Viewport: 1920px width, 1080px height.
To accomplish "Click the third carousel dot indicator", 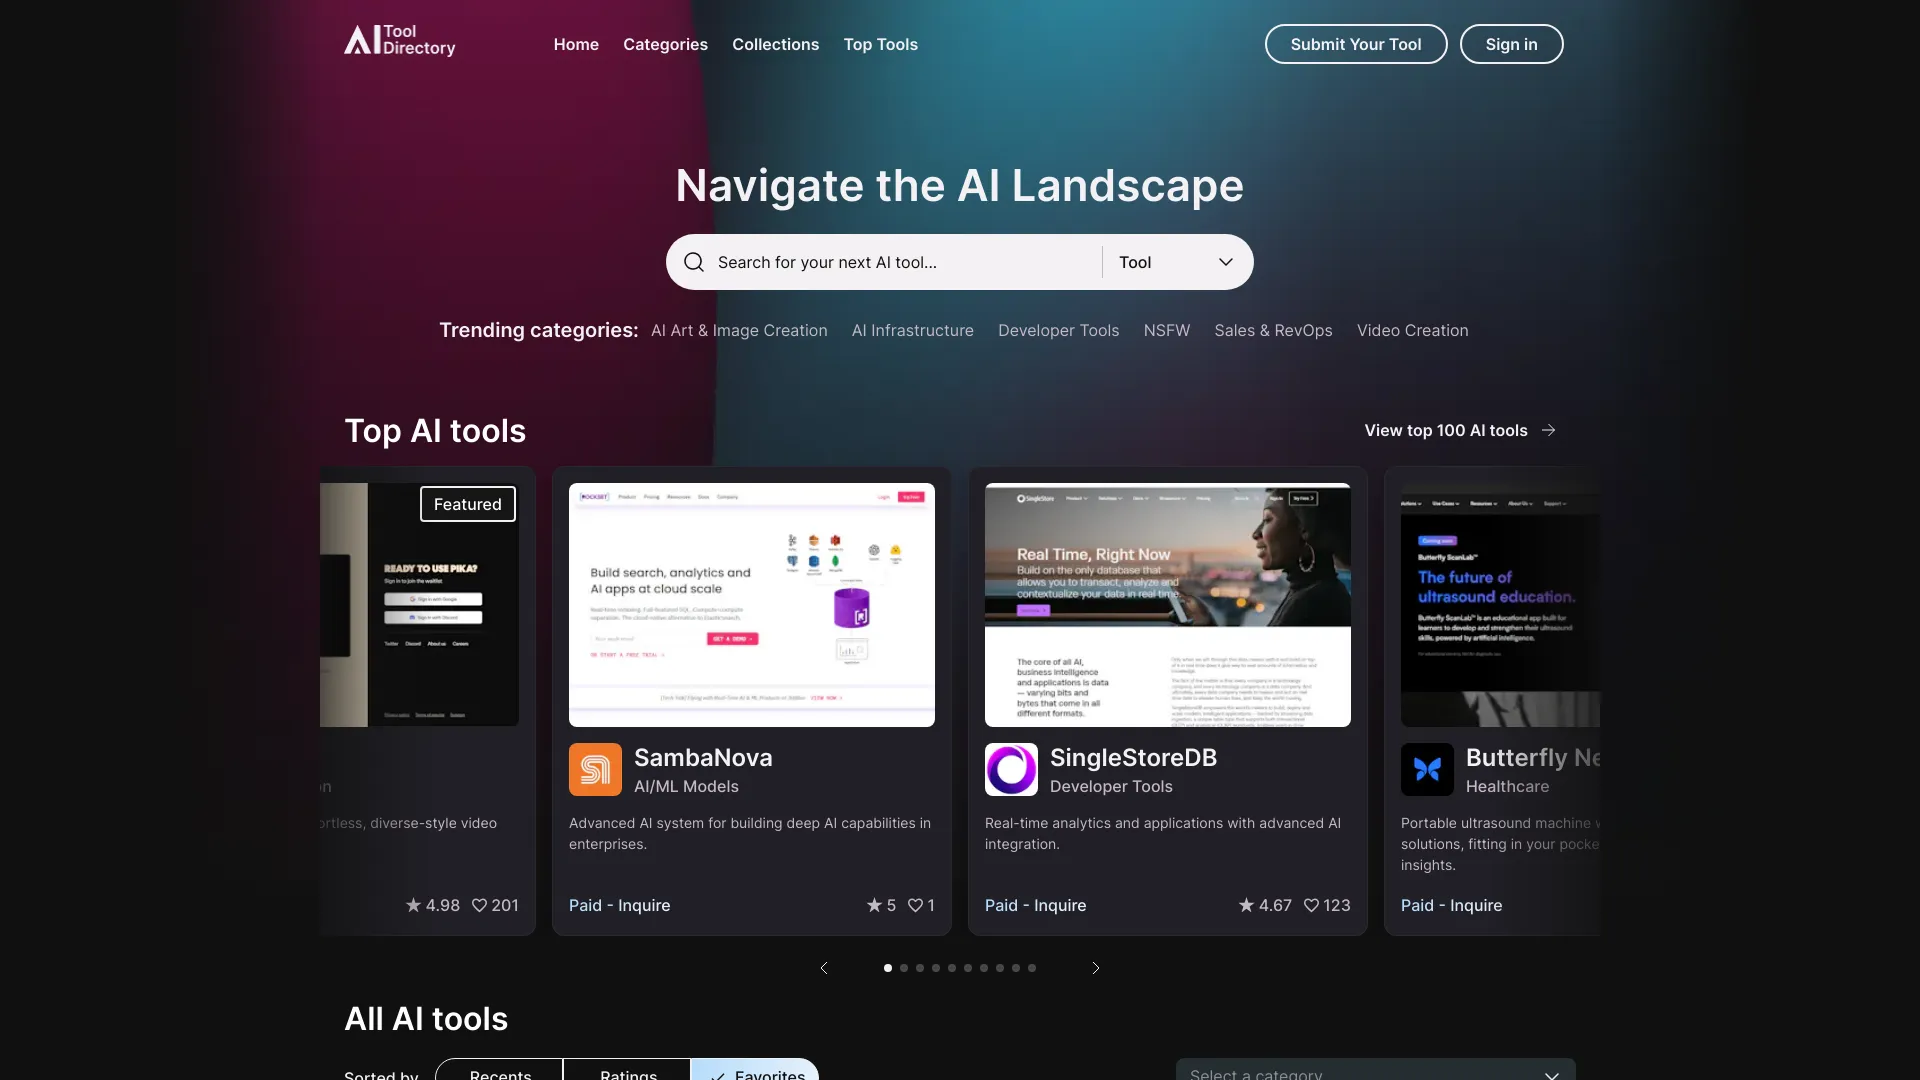I will pyautogui.click(x=920, y=967).
